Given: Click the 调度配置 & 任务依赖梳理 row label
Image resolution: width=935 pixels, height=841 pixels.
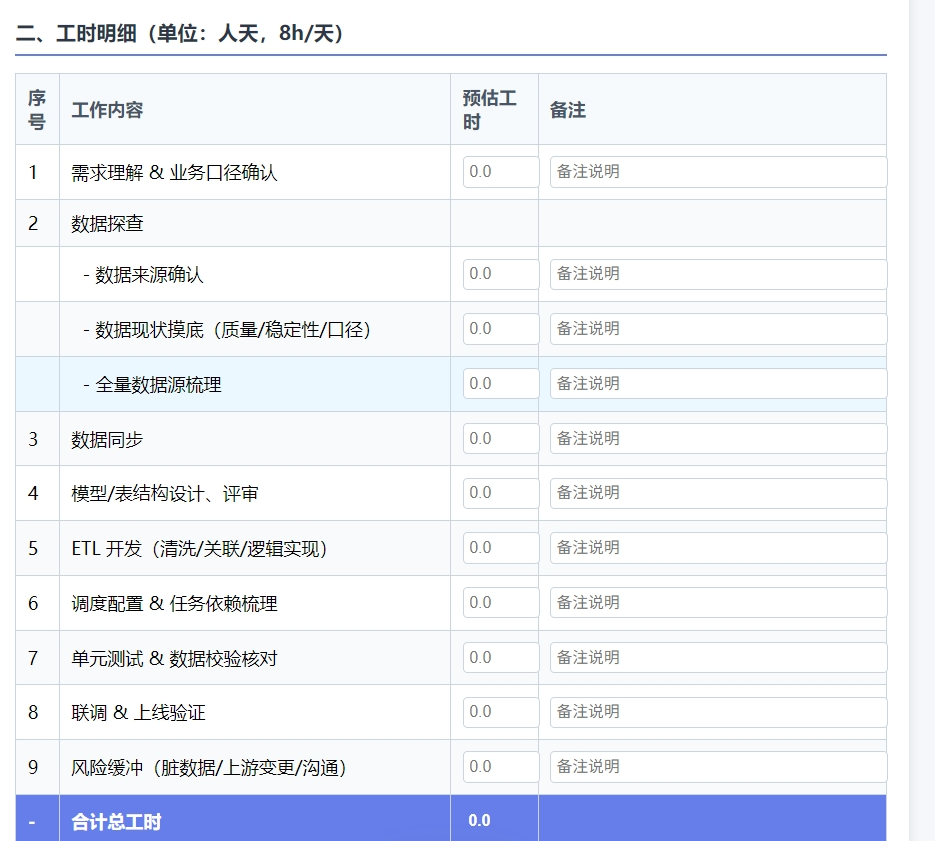Looking at the screenshot, I should (174, 604).
